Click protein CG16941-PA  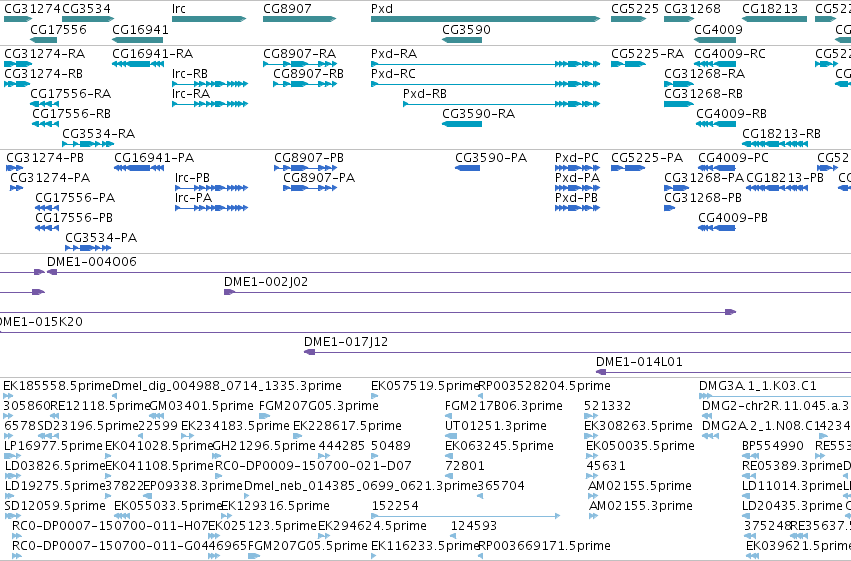tap(139, 168)
